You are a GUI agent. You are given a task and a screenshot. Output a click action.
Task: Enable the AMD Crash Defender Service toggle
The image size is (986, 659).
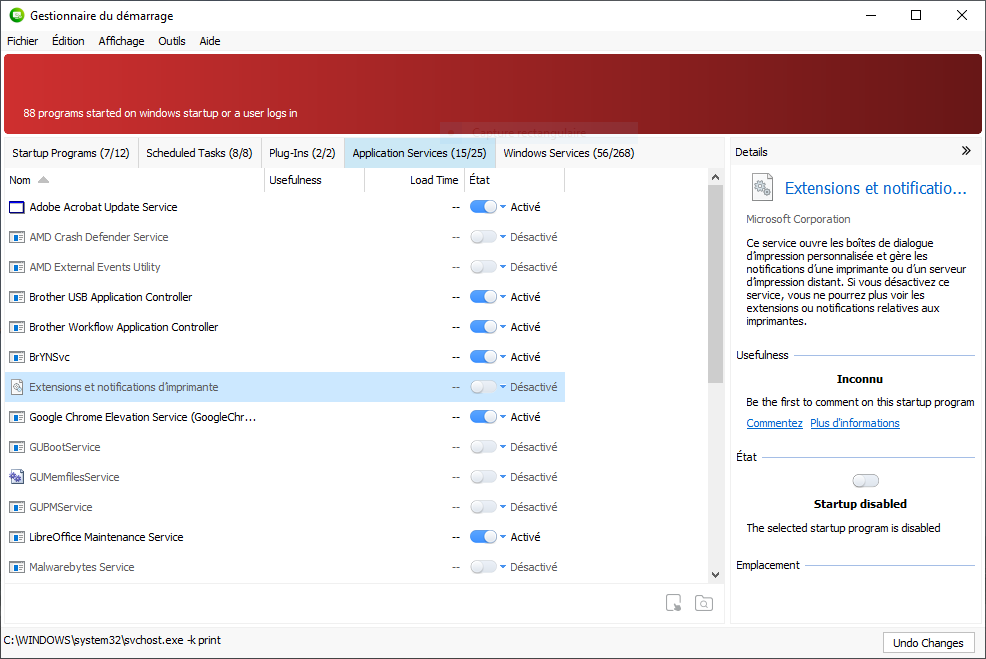coord(483,237)
